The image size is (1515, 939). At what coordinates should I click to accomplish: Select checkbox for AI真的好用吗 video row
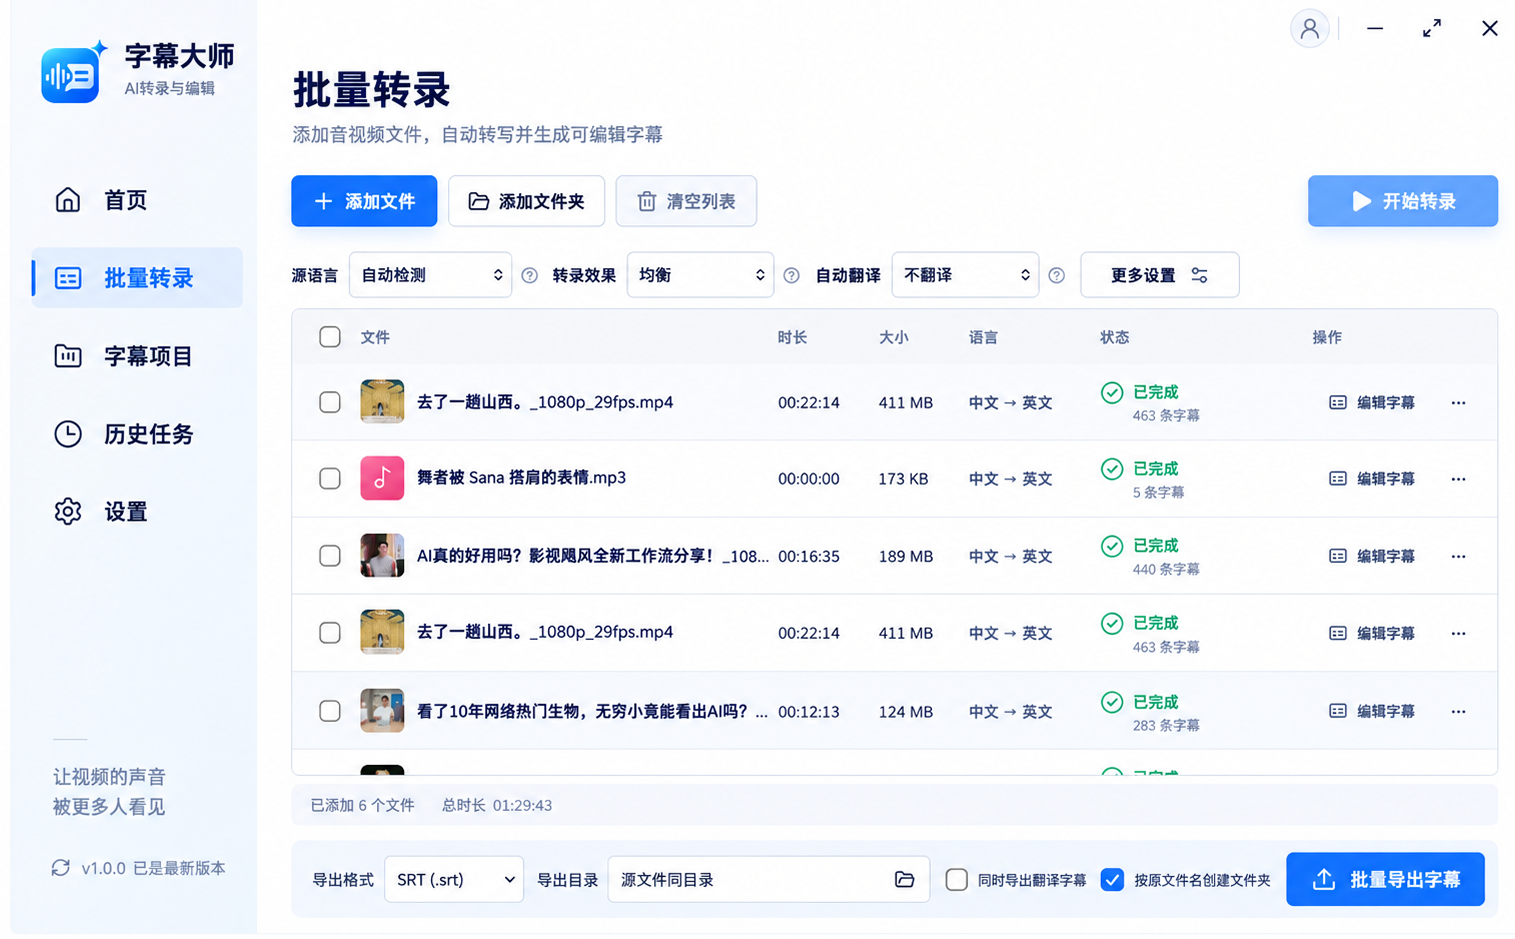330,556
